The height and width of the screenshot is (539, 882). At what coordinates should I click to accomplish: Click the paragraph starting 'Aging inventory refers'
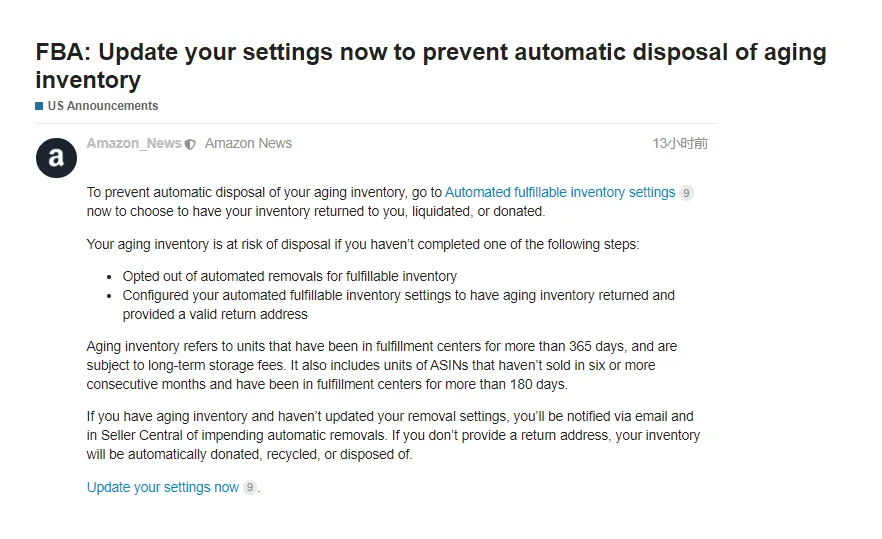[x=381, y=365]
